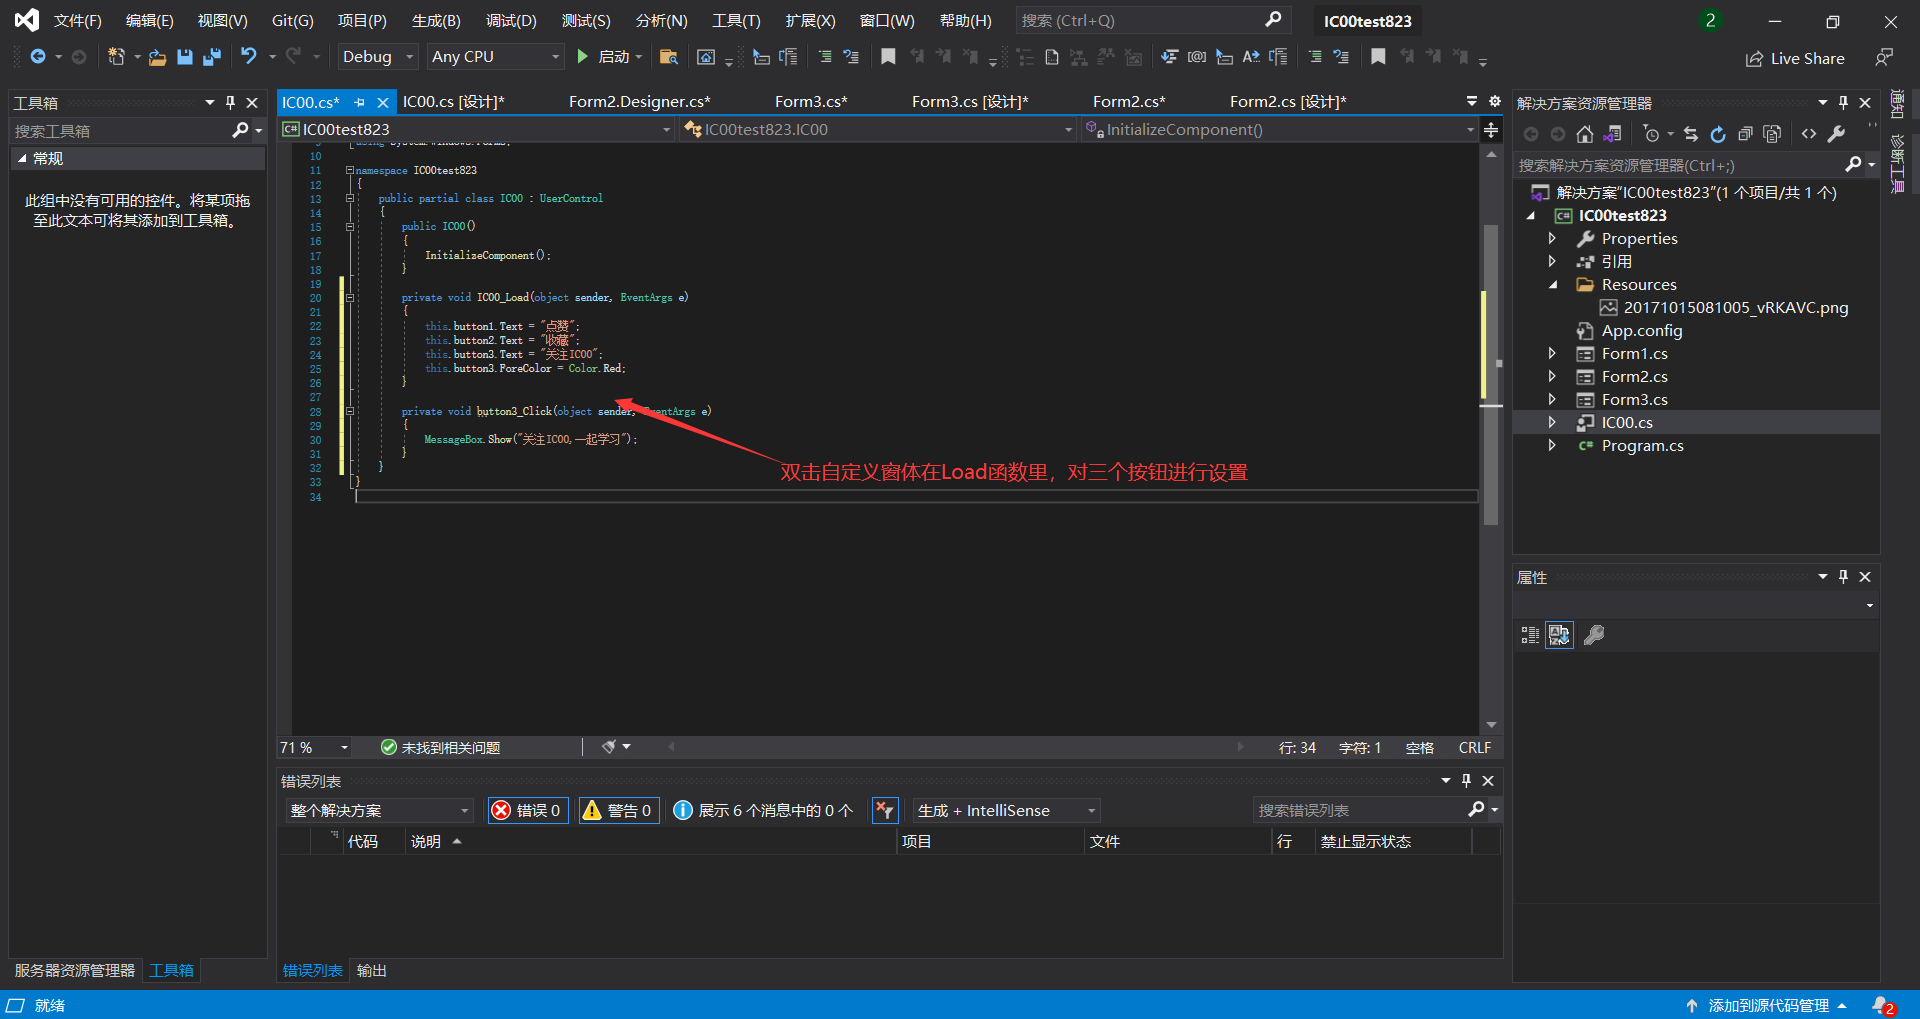This screenshot has height=1019, width=1920.
Task: Click the code editor horizontal scrollbar
Action: [955, 747]
